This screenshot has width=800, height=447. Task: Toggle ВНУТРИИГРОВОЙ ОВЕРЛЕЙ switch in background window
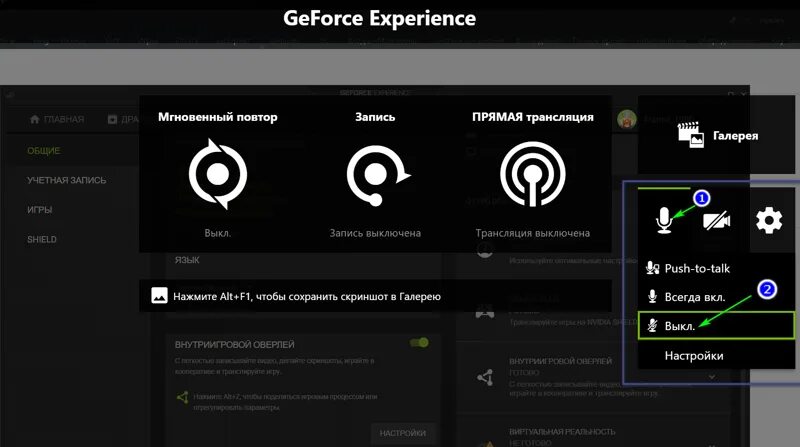coord(419,342)
